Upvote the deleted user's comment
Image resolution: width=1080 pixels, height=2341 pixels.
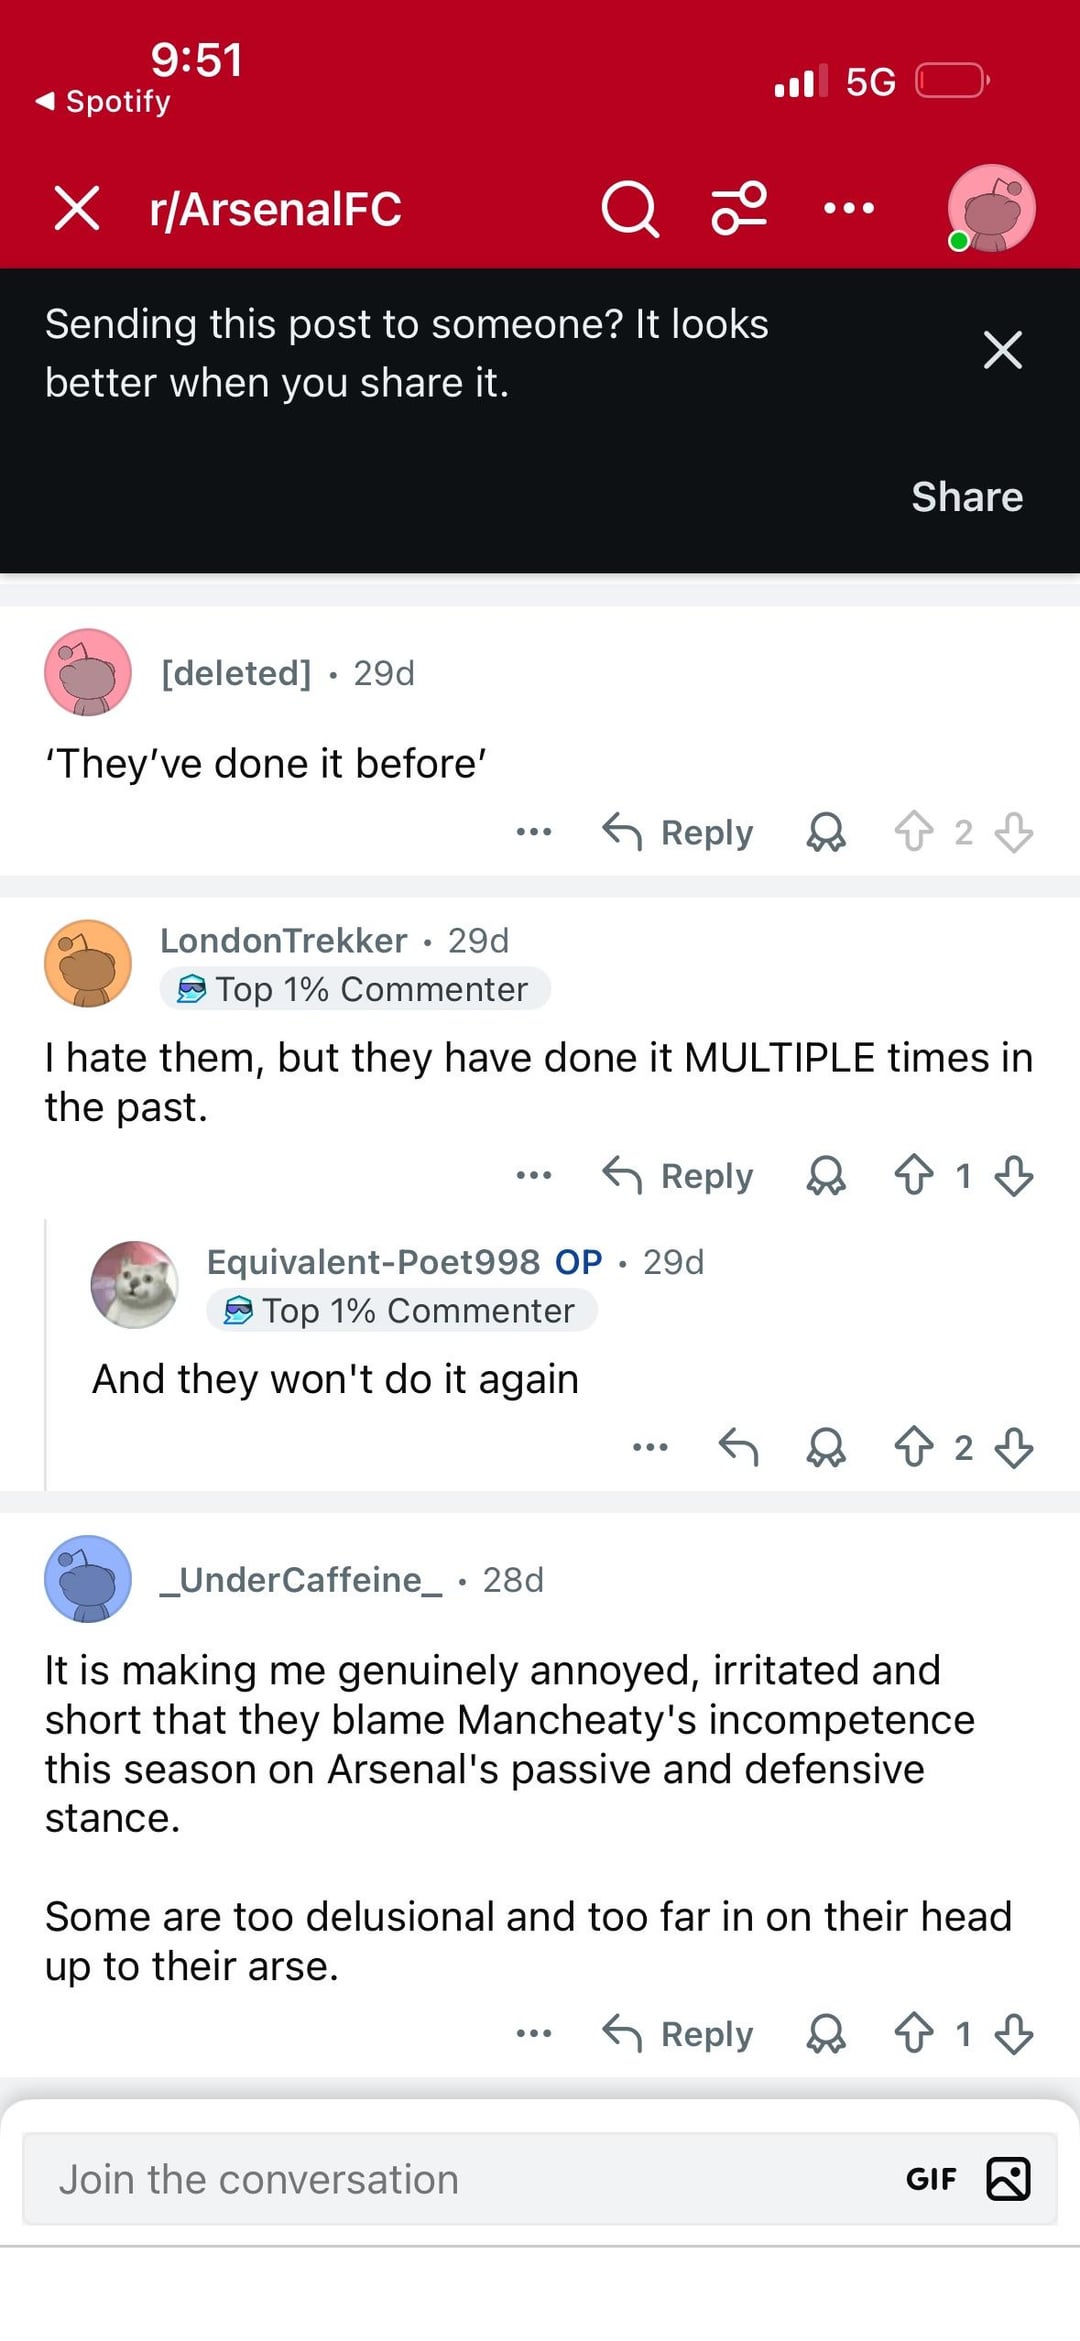coord(913,832)
